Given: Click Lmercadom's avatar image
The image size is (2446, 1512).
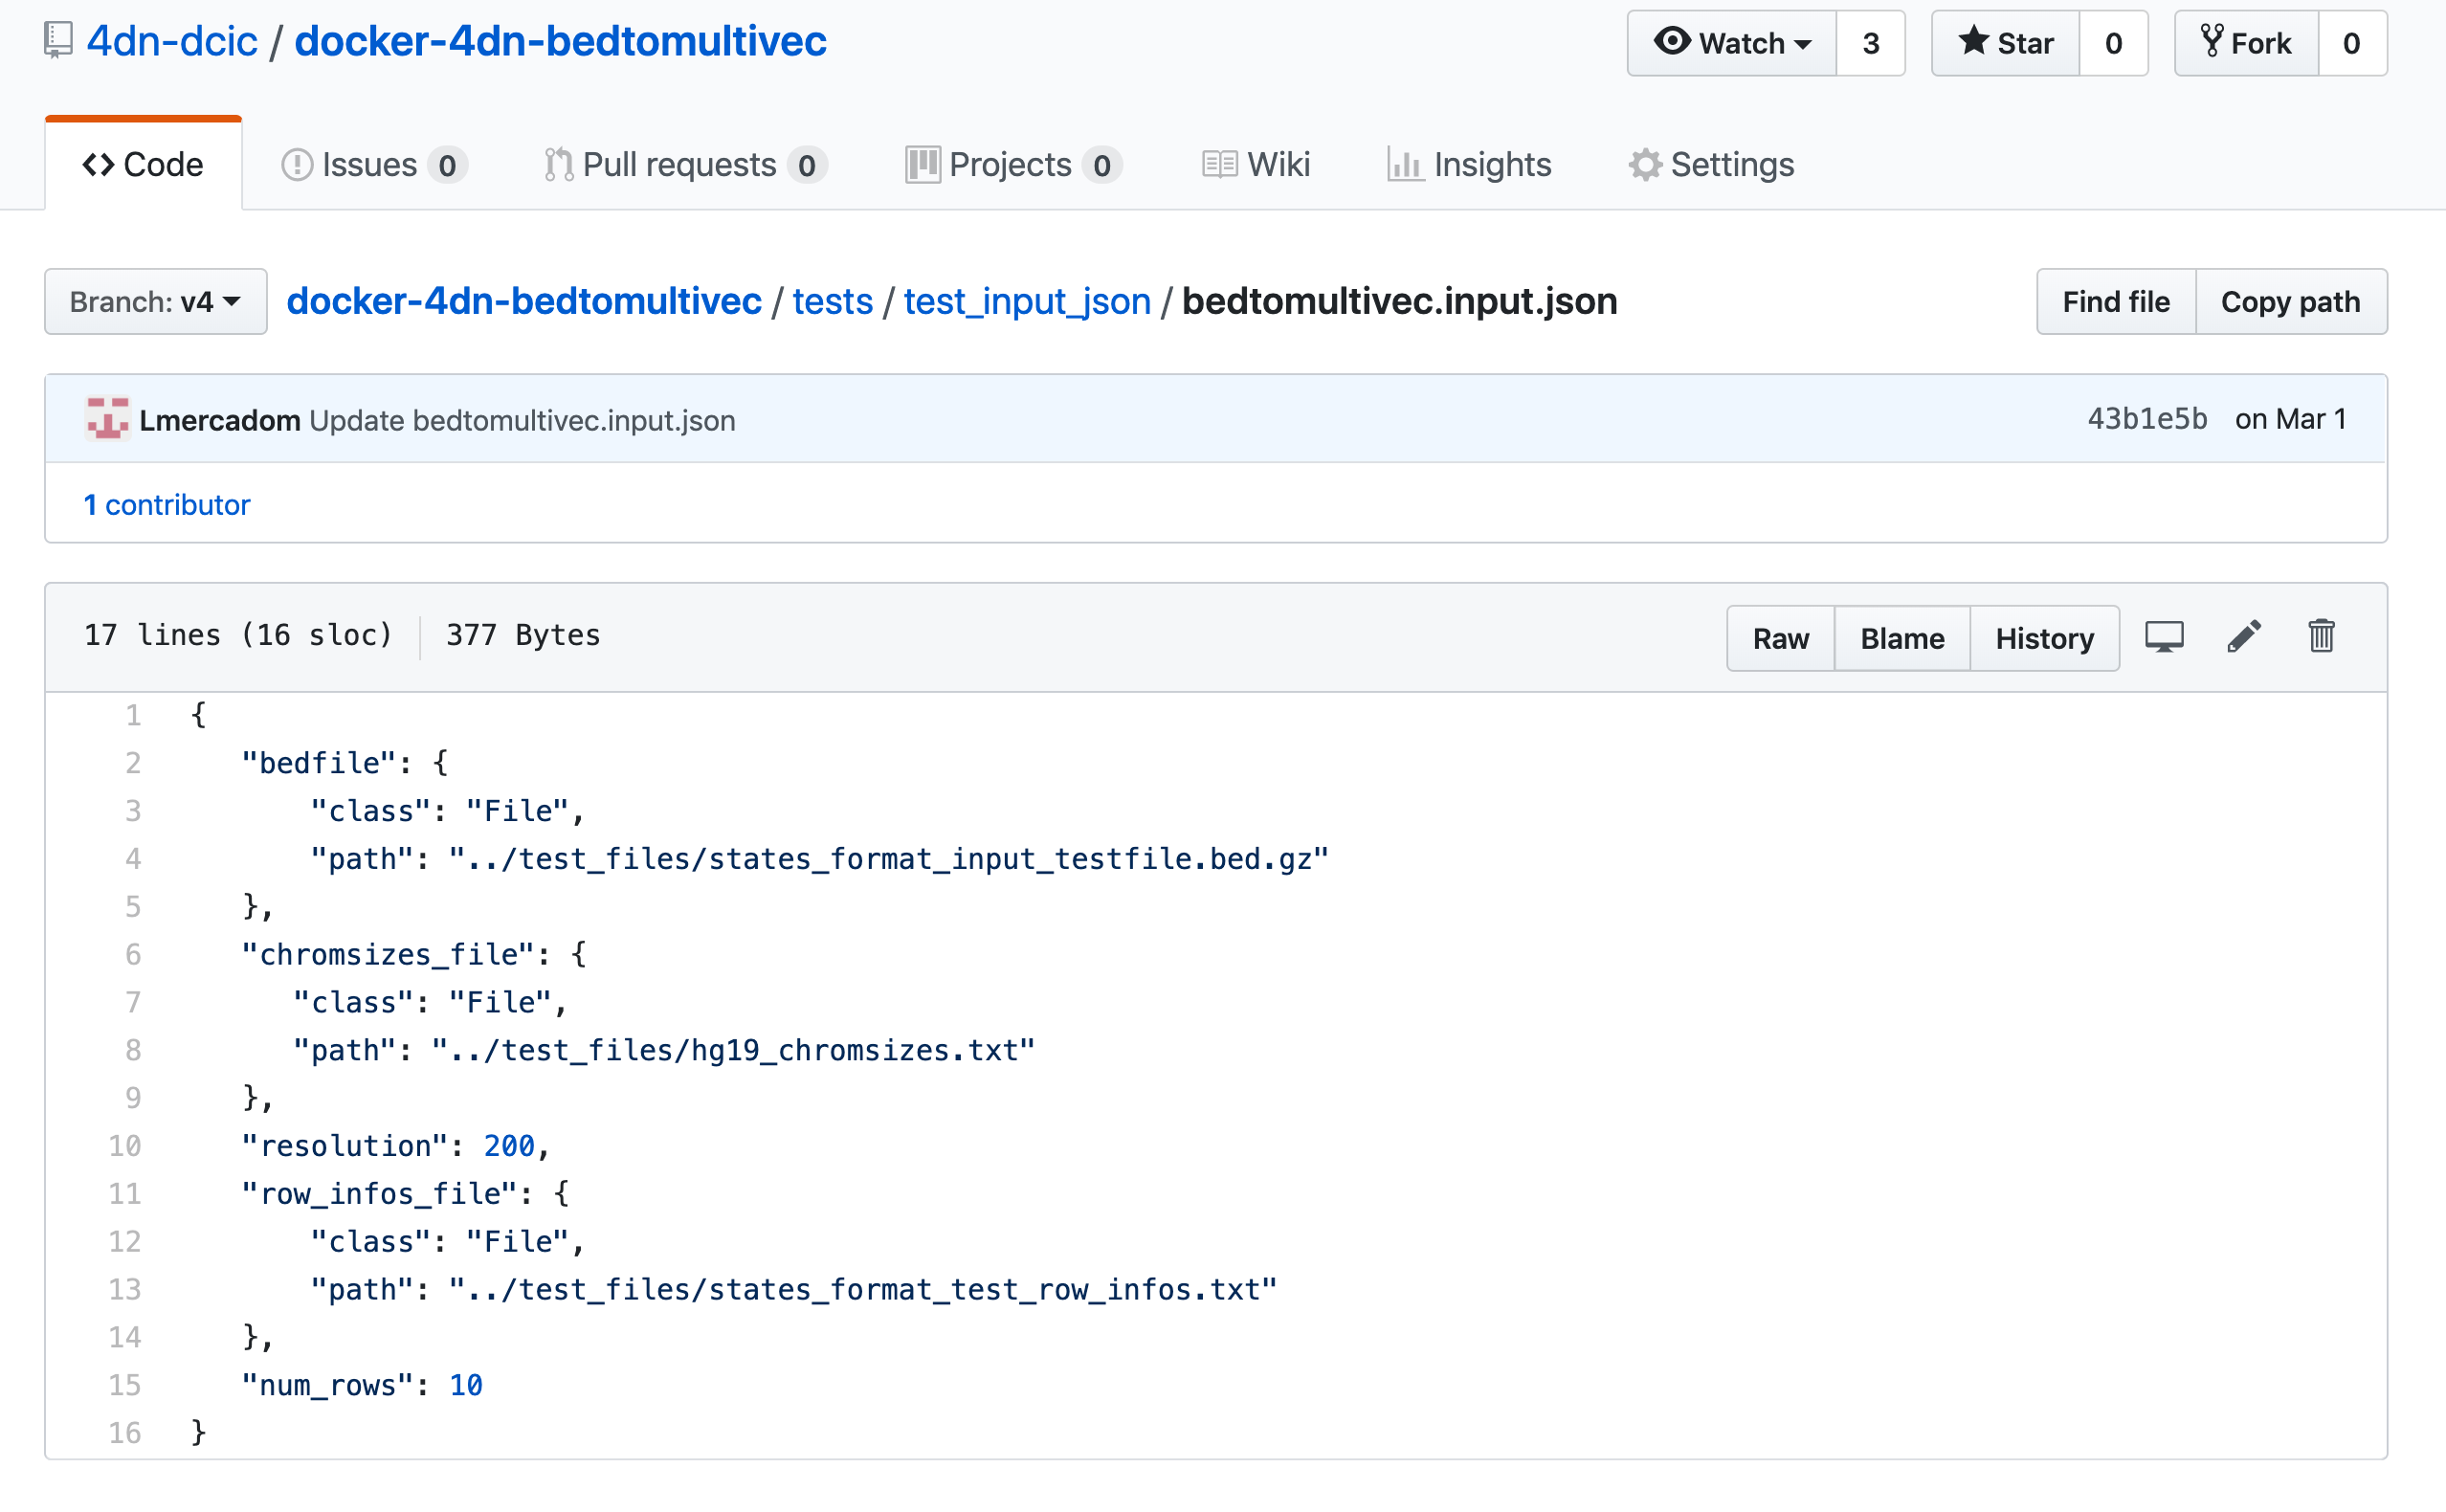Looking at the screenshot, I should (107, 419).
